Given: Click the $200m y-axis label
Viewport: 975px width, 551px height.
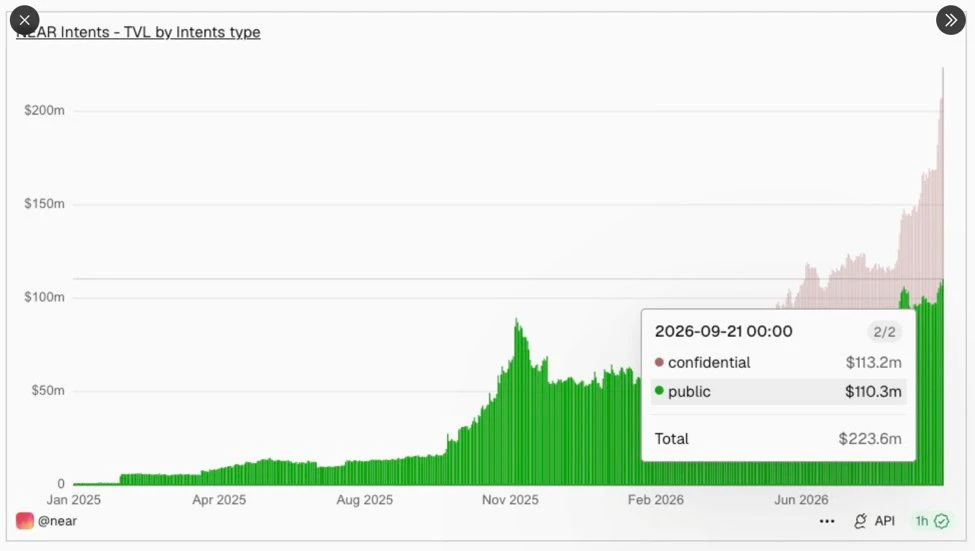Looking at the screenshot, I should point(44,111).
